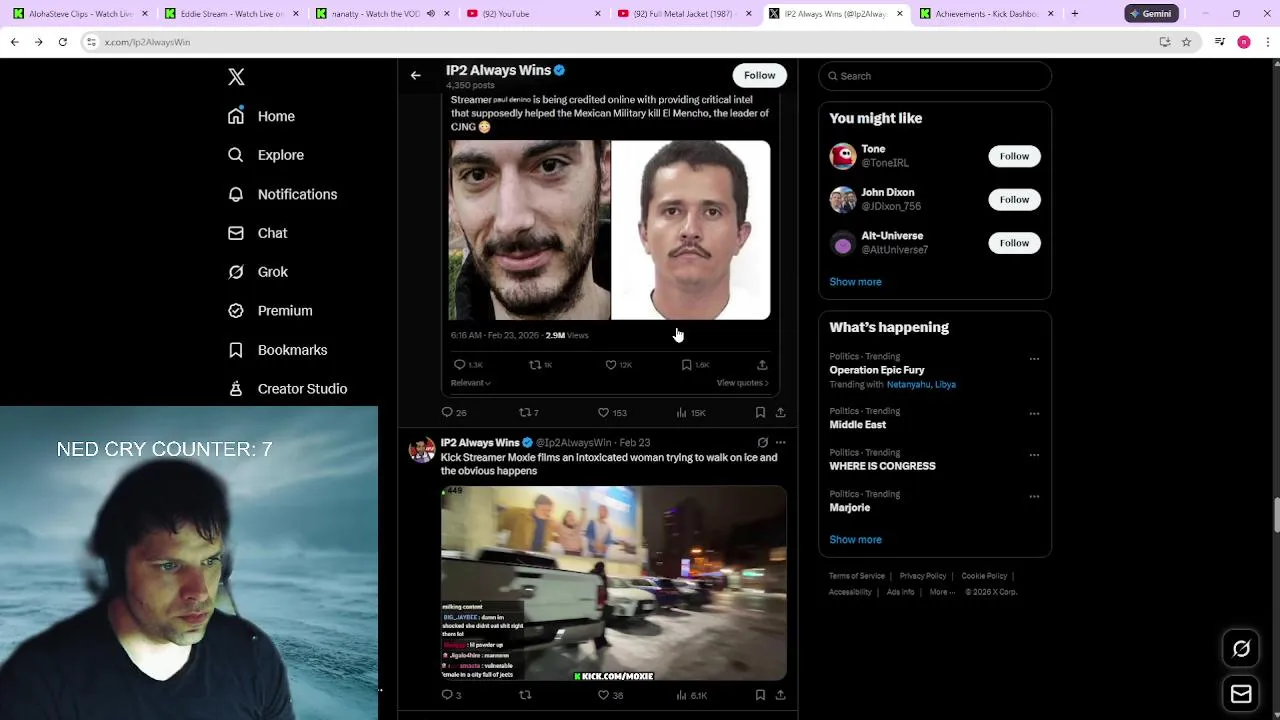This screenshot has width=1280, height=720.
Task: Follow Alt-Universe in You might like
Action: click(1014, 243)
